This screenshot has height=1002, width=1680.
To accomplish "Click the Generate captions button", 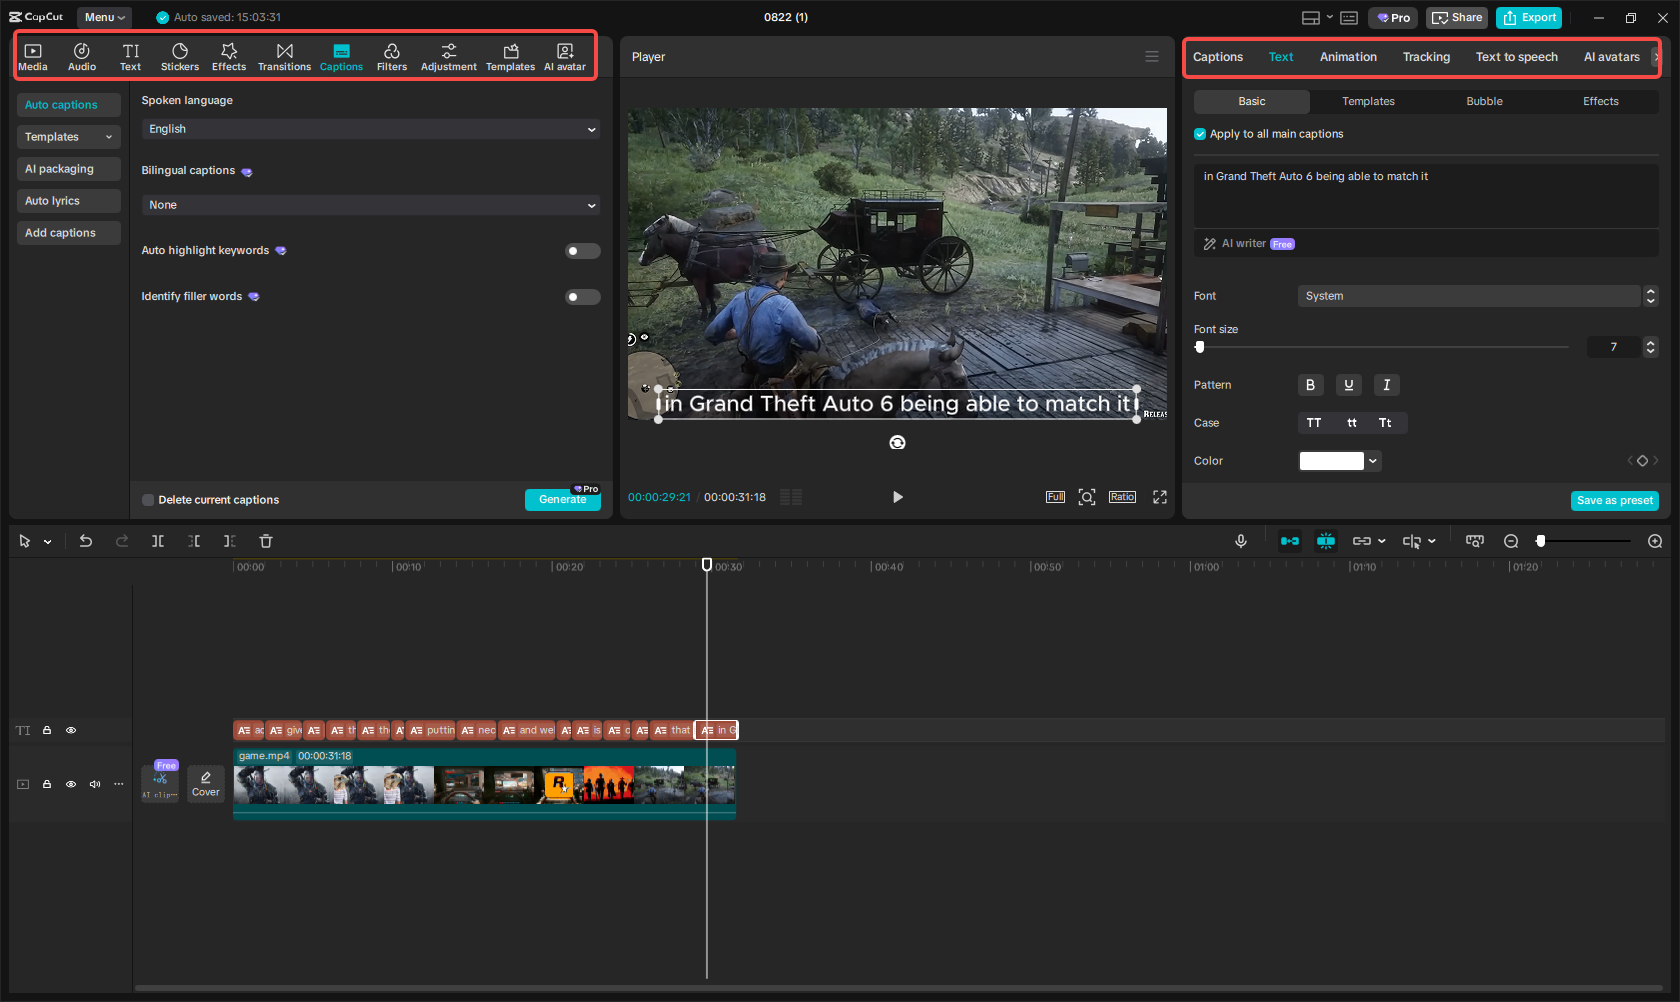I will [562, 499].
